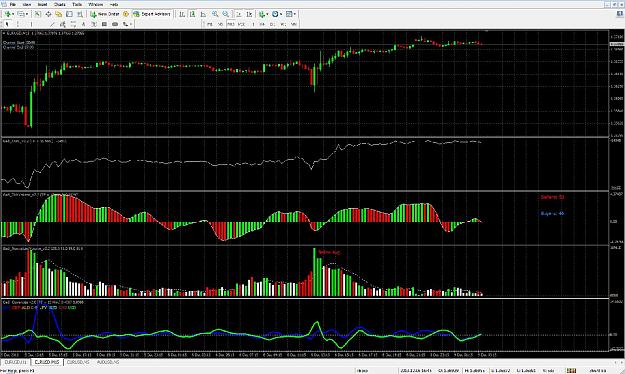This screenshot has height=374, width=625.
Task: Open the Tools menu
Action: point(77,4)
